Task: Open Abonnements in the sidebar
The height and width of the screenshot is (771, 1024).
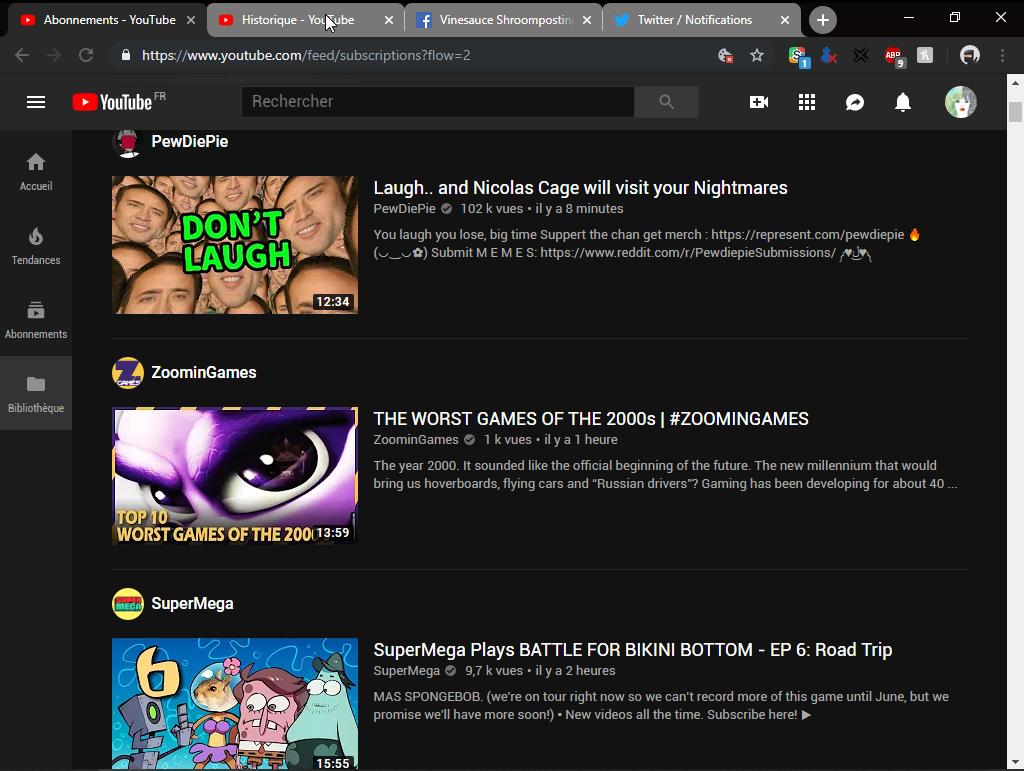Action: click(x=36, y=319)
